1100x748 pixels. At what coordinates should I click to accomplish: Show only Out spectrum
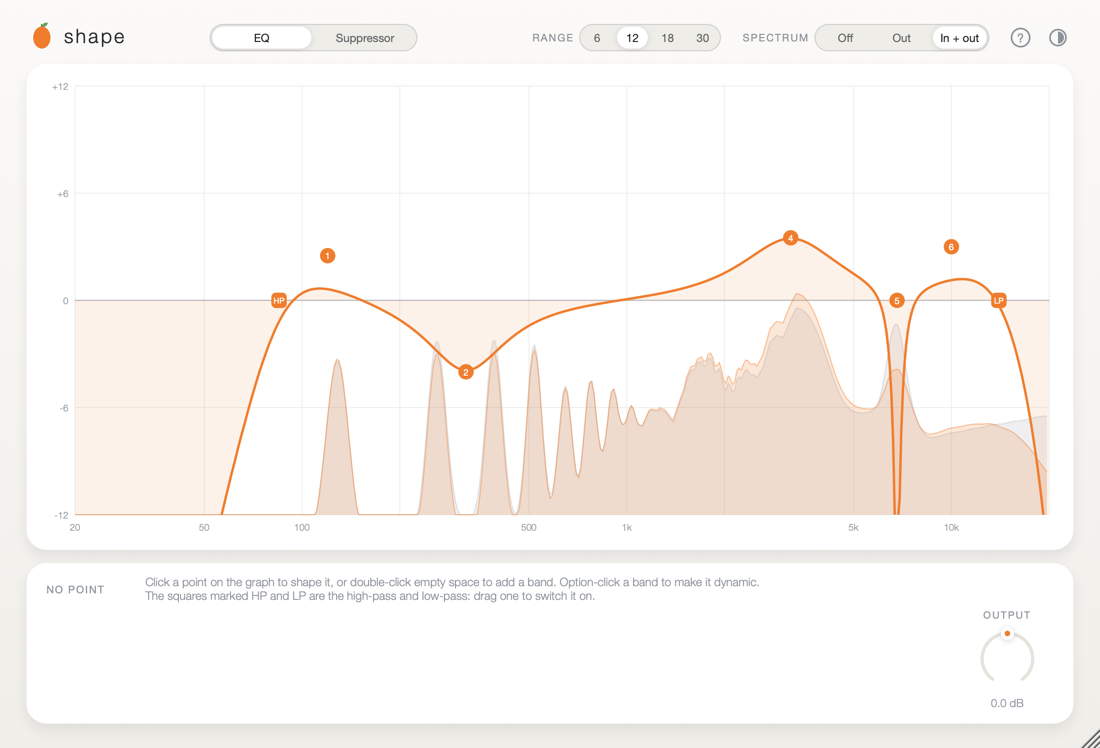[901, 38]
